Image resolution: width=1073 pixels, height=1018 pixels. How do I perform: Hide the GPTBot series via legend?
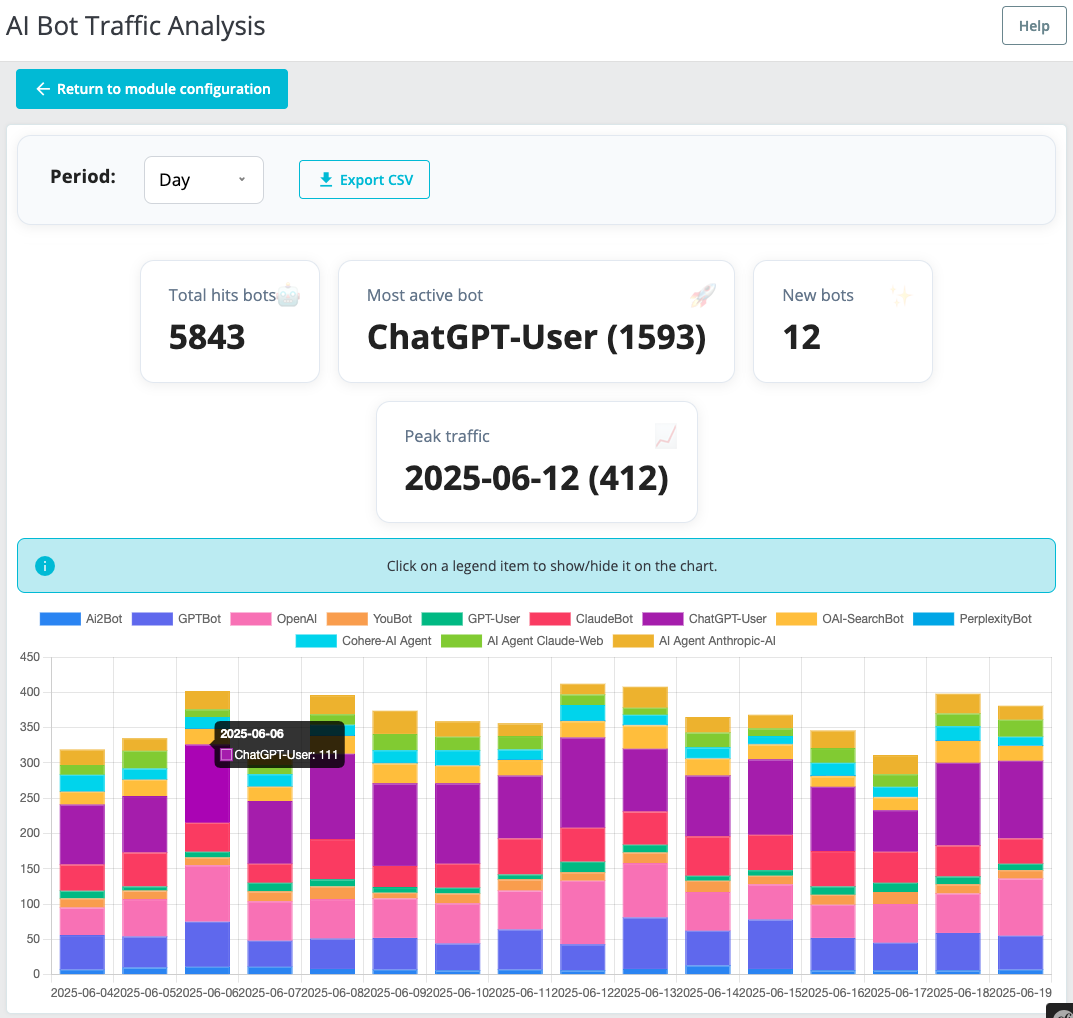coord(177,619)
